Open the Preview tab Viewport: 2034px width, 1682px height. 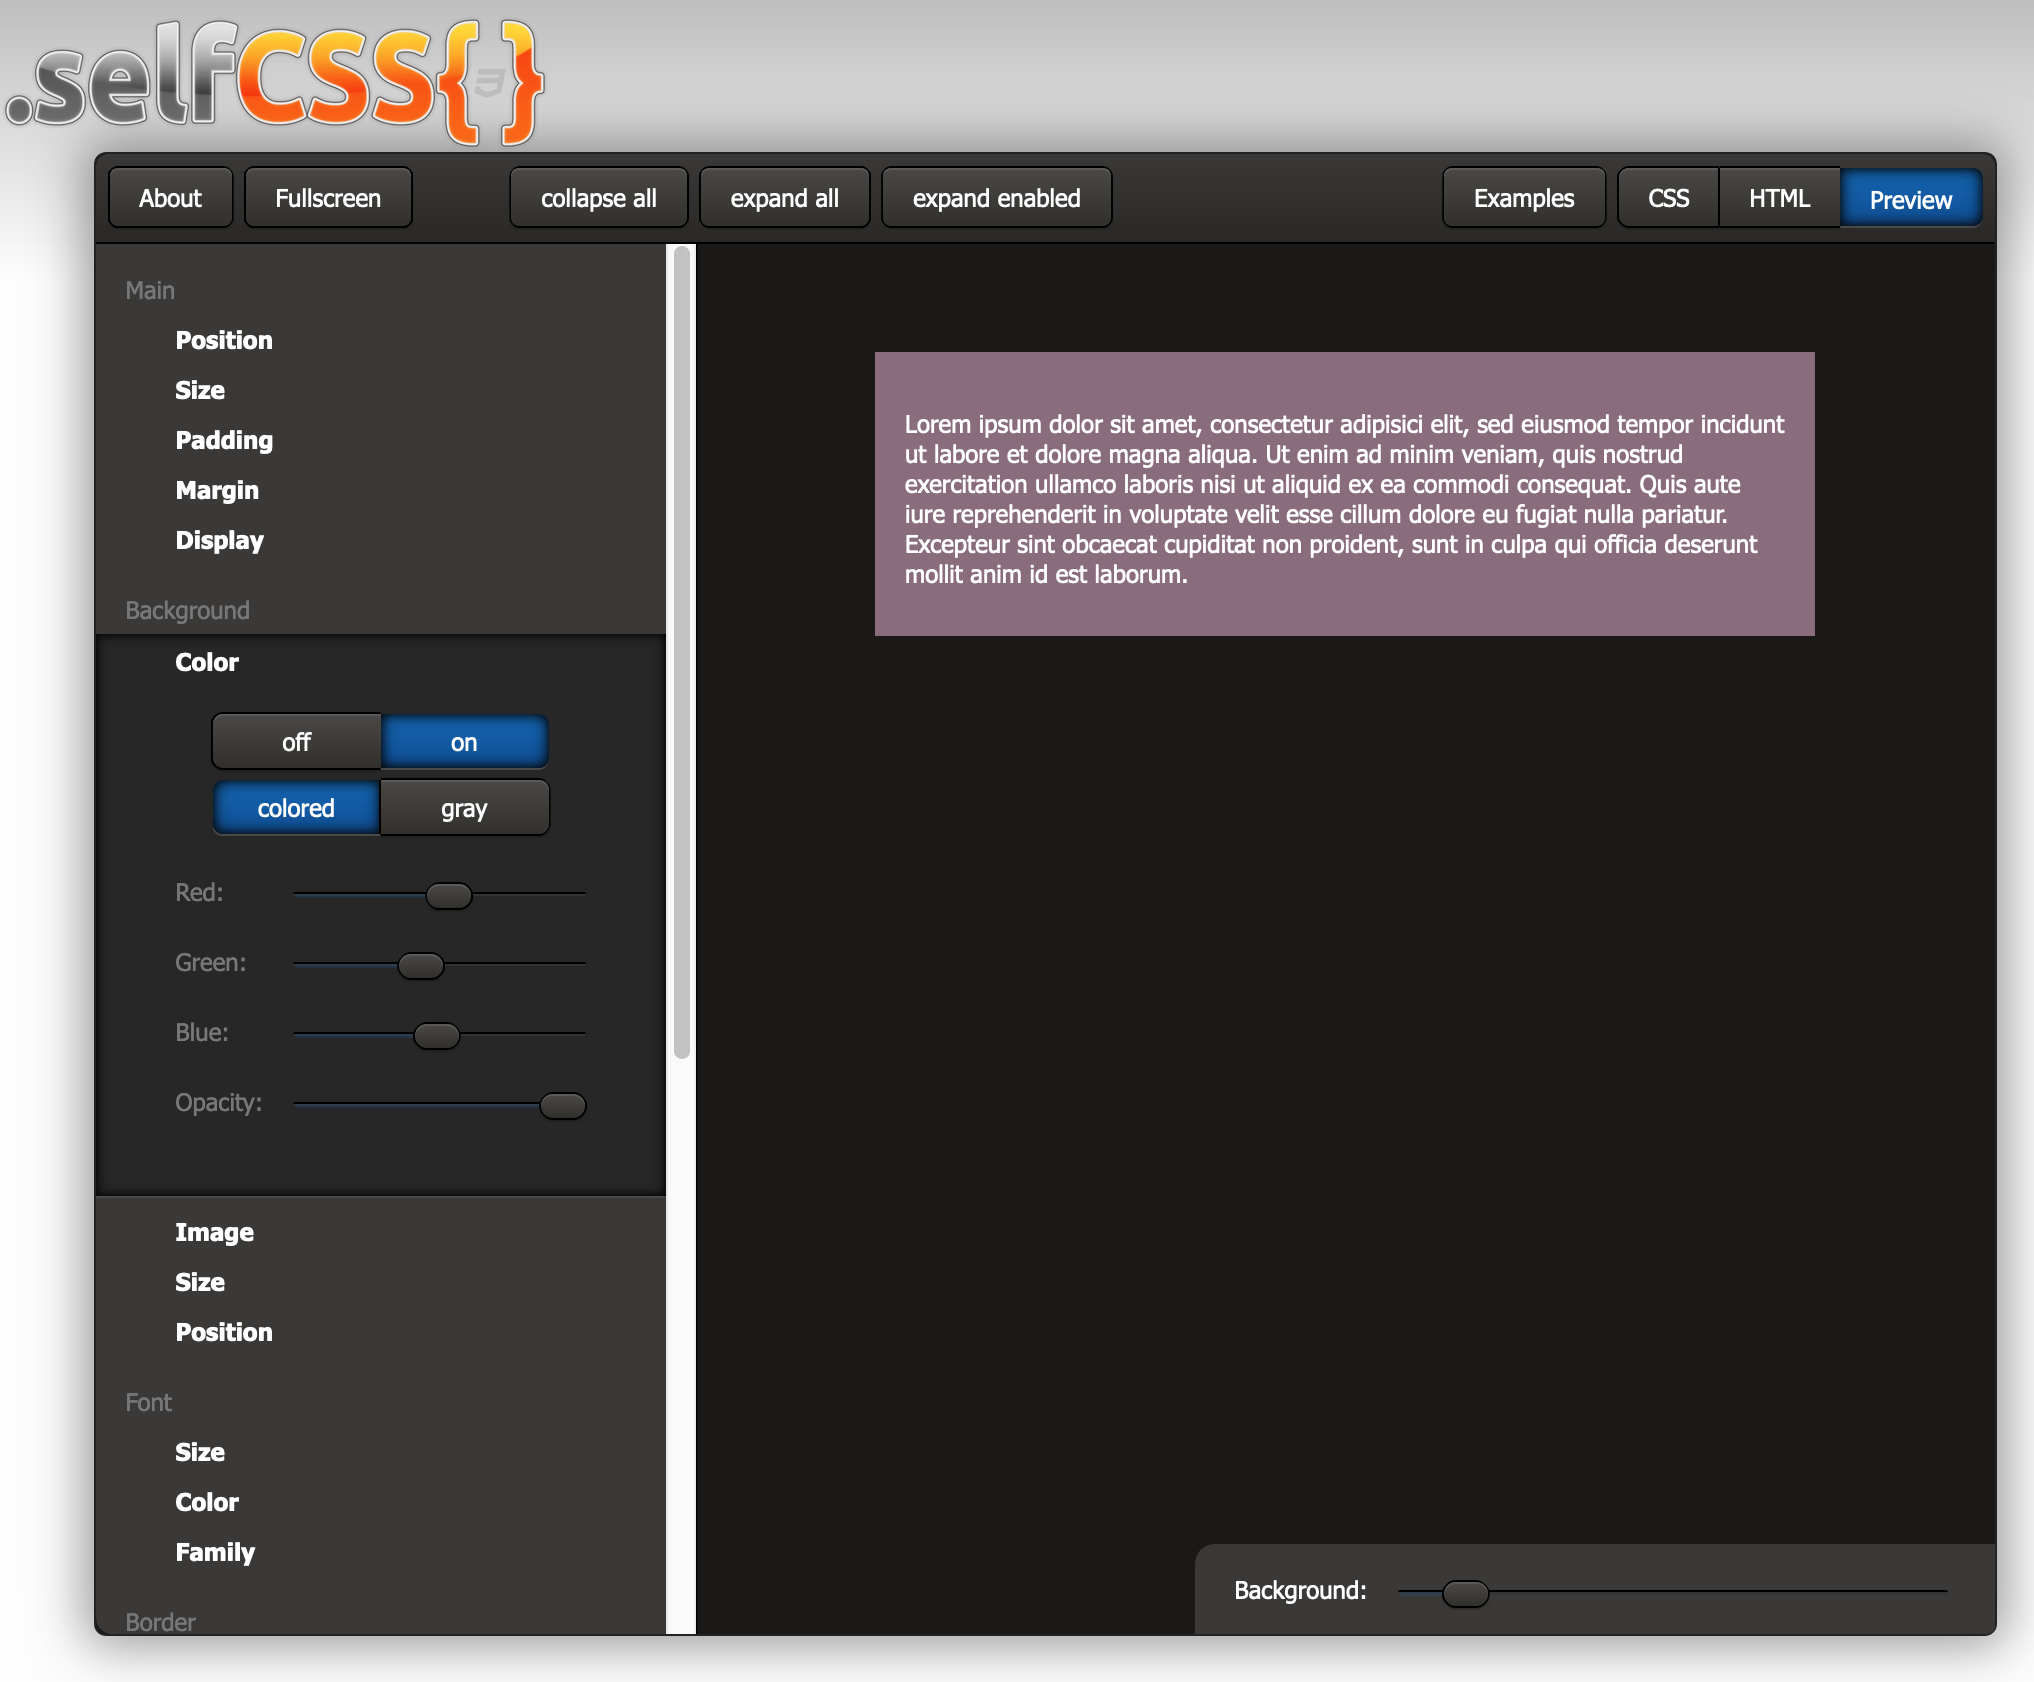click(1910, 199)
